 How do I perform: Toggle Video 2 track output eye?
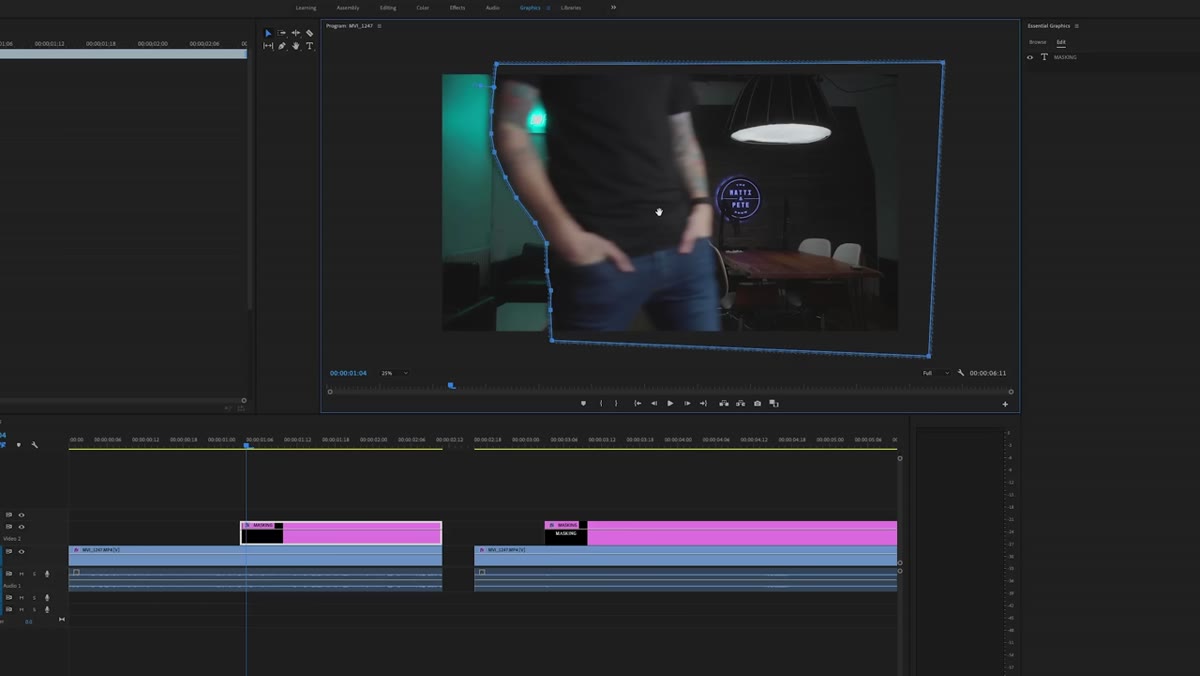click(x=21, y=527)
